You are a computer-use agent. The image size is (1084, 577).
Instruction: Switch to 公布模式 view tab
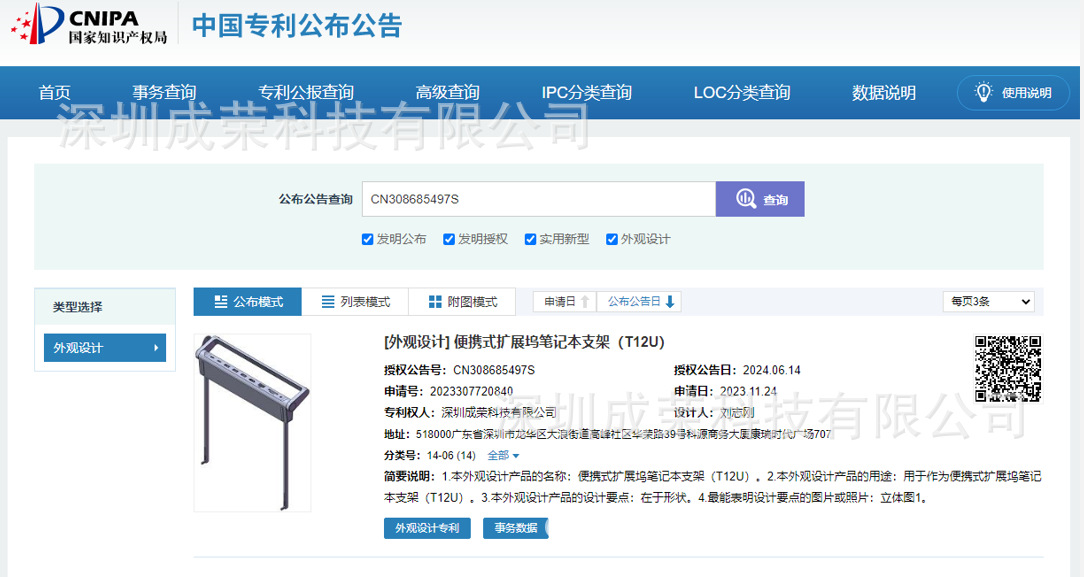pos(247,302)
